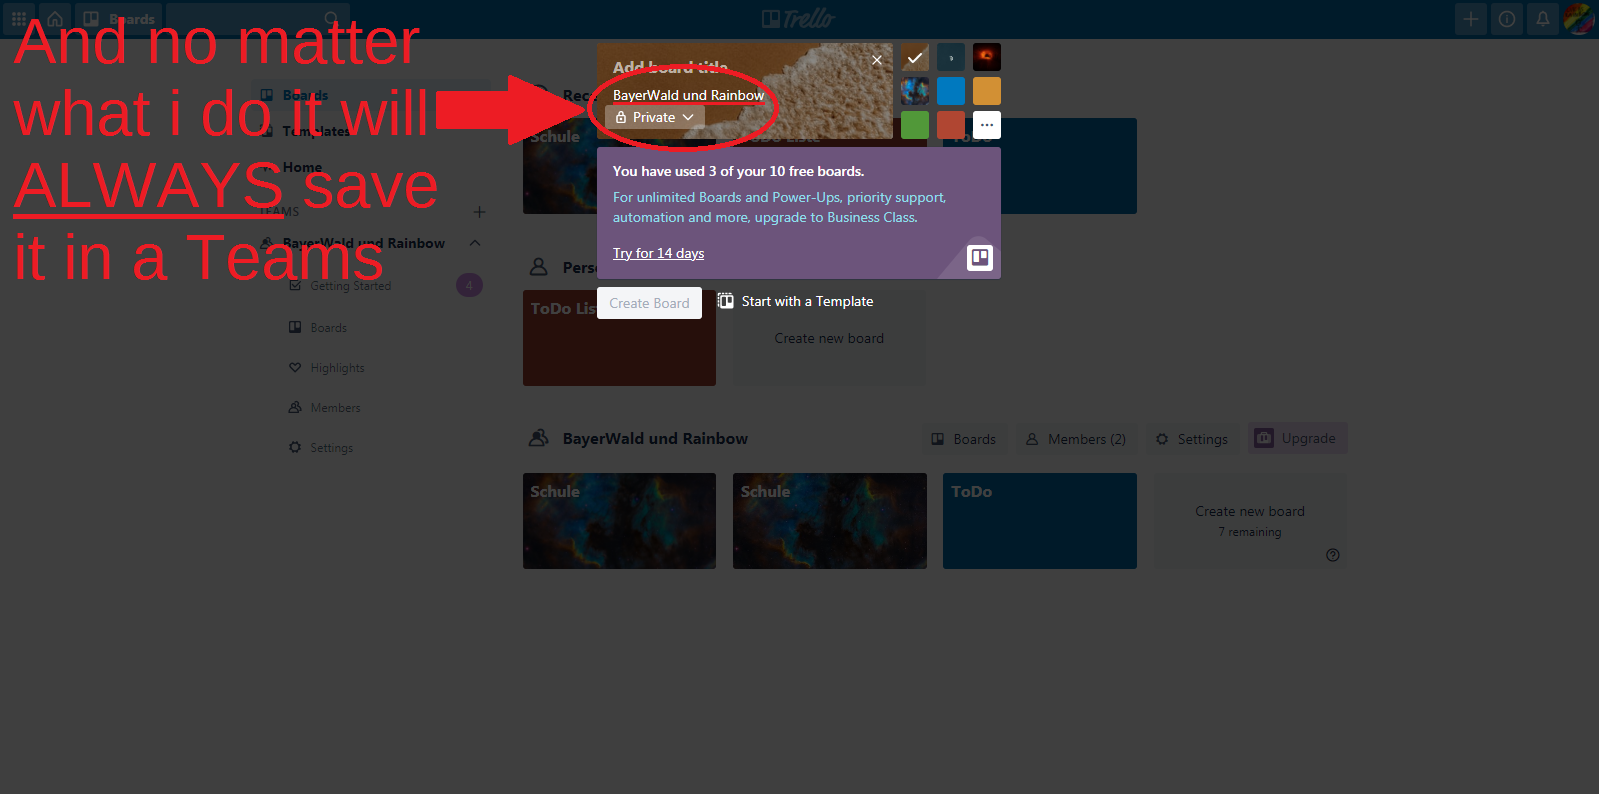Open team Settings tab
Viewport: 1600px width, 794px height.
click(x=1192, y=439)
